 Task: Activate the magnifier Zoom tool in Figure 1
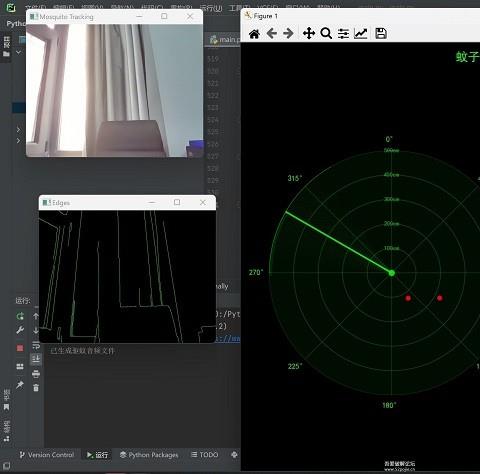click(326, 34)
